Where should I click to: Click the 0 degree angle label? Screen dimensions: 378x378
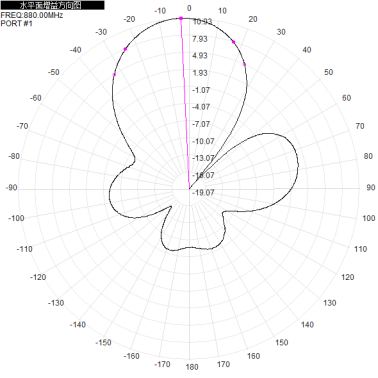189,8
